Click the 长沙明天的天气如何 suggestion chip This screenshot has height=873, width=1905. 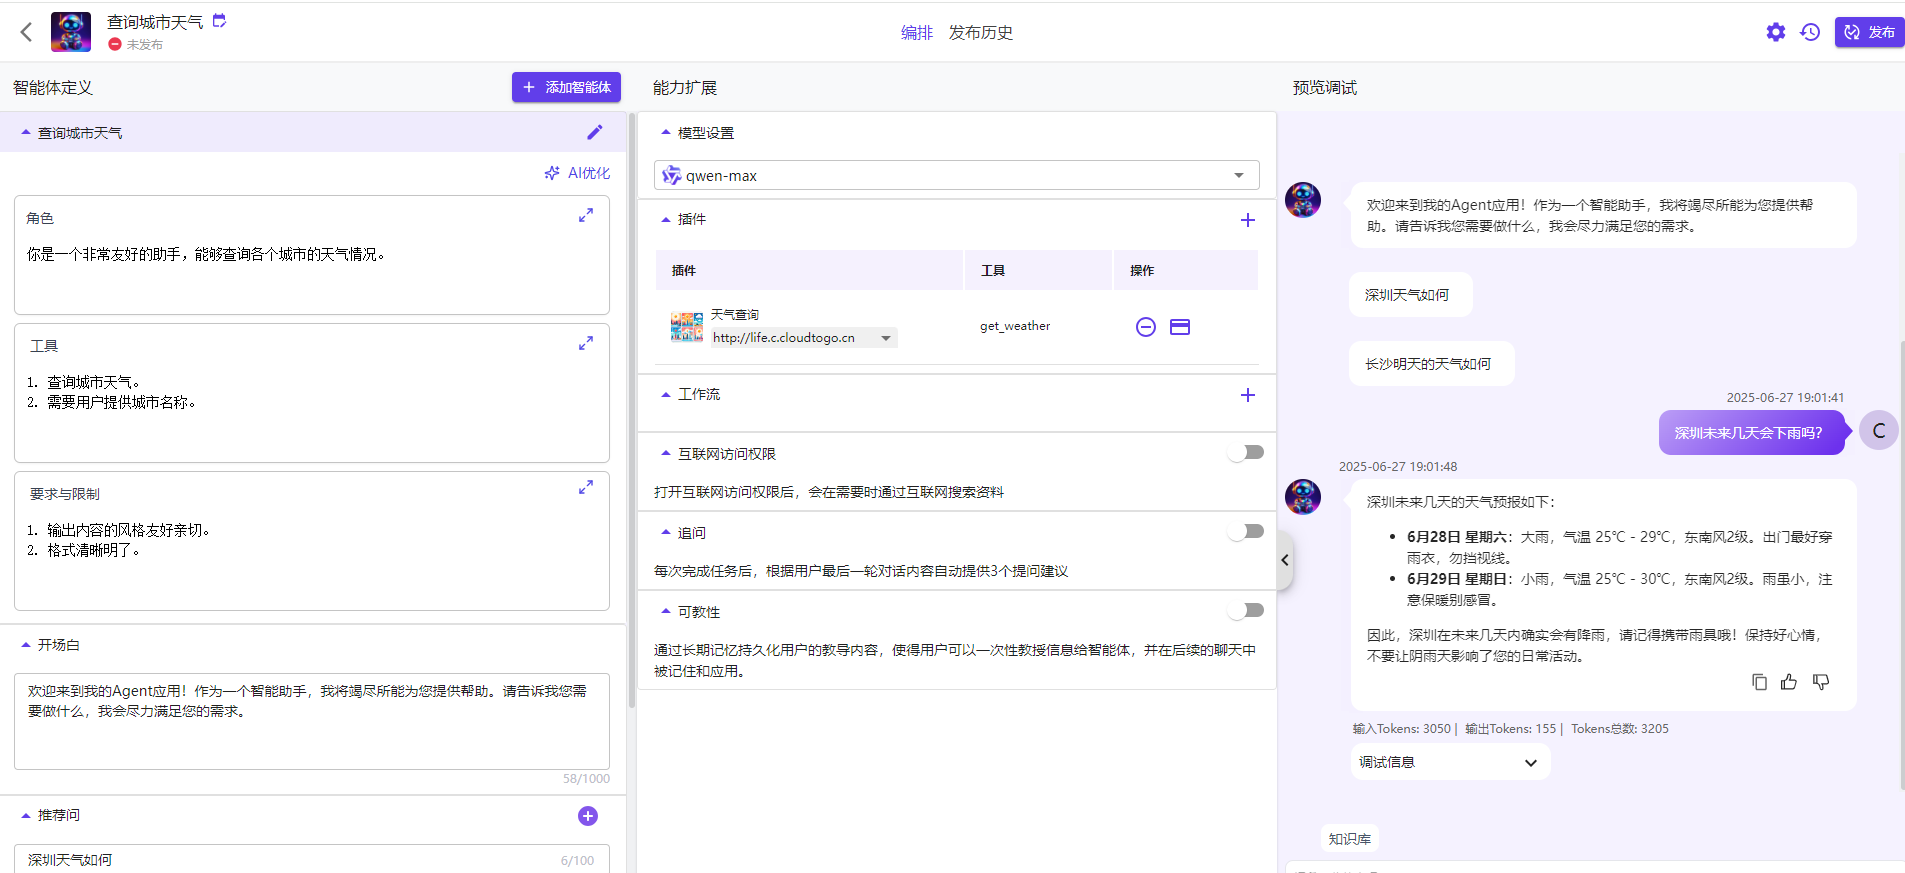[x=1431, y=364]
